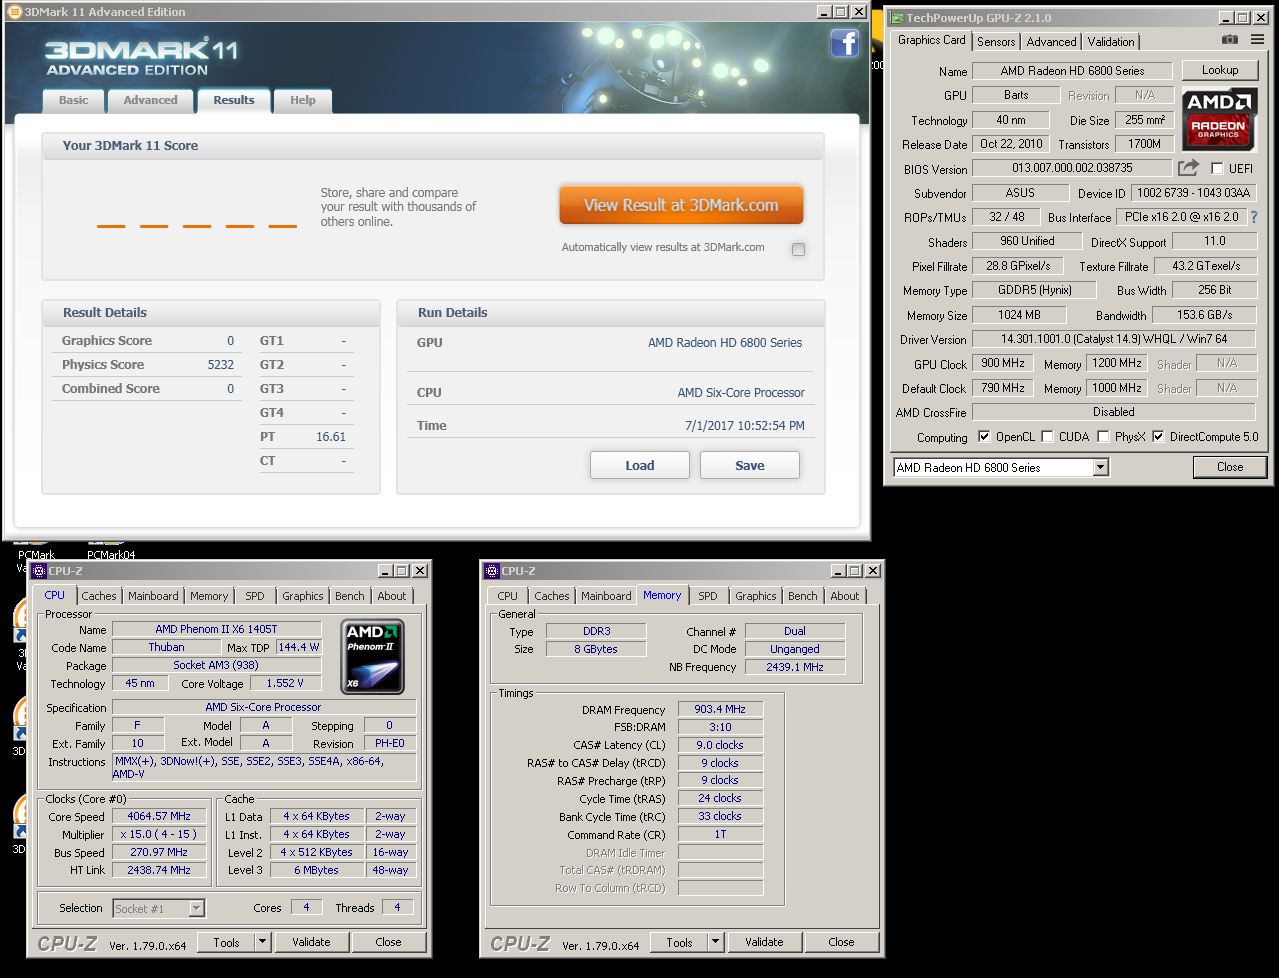Screen dimensions: 1279x978
Task: Open the GPU-Z menu icon beside the camera
Action: click(1258, 40)
